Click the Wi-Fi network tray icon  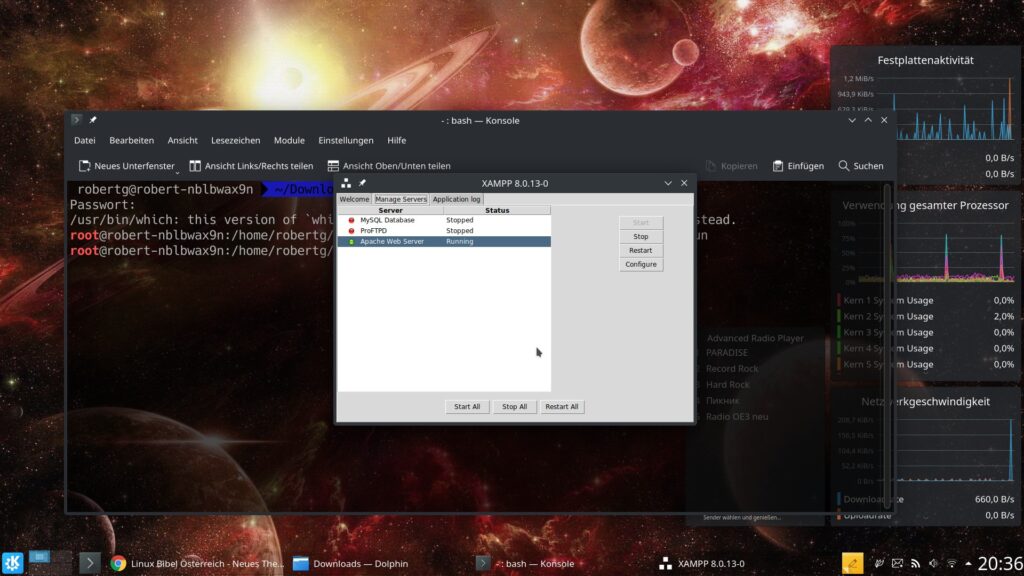[x=952, y=563]
